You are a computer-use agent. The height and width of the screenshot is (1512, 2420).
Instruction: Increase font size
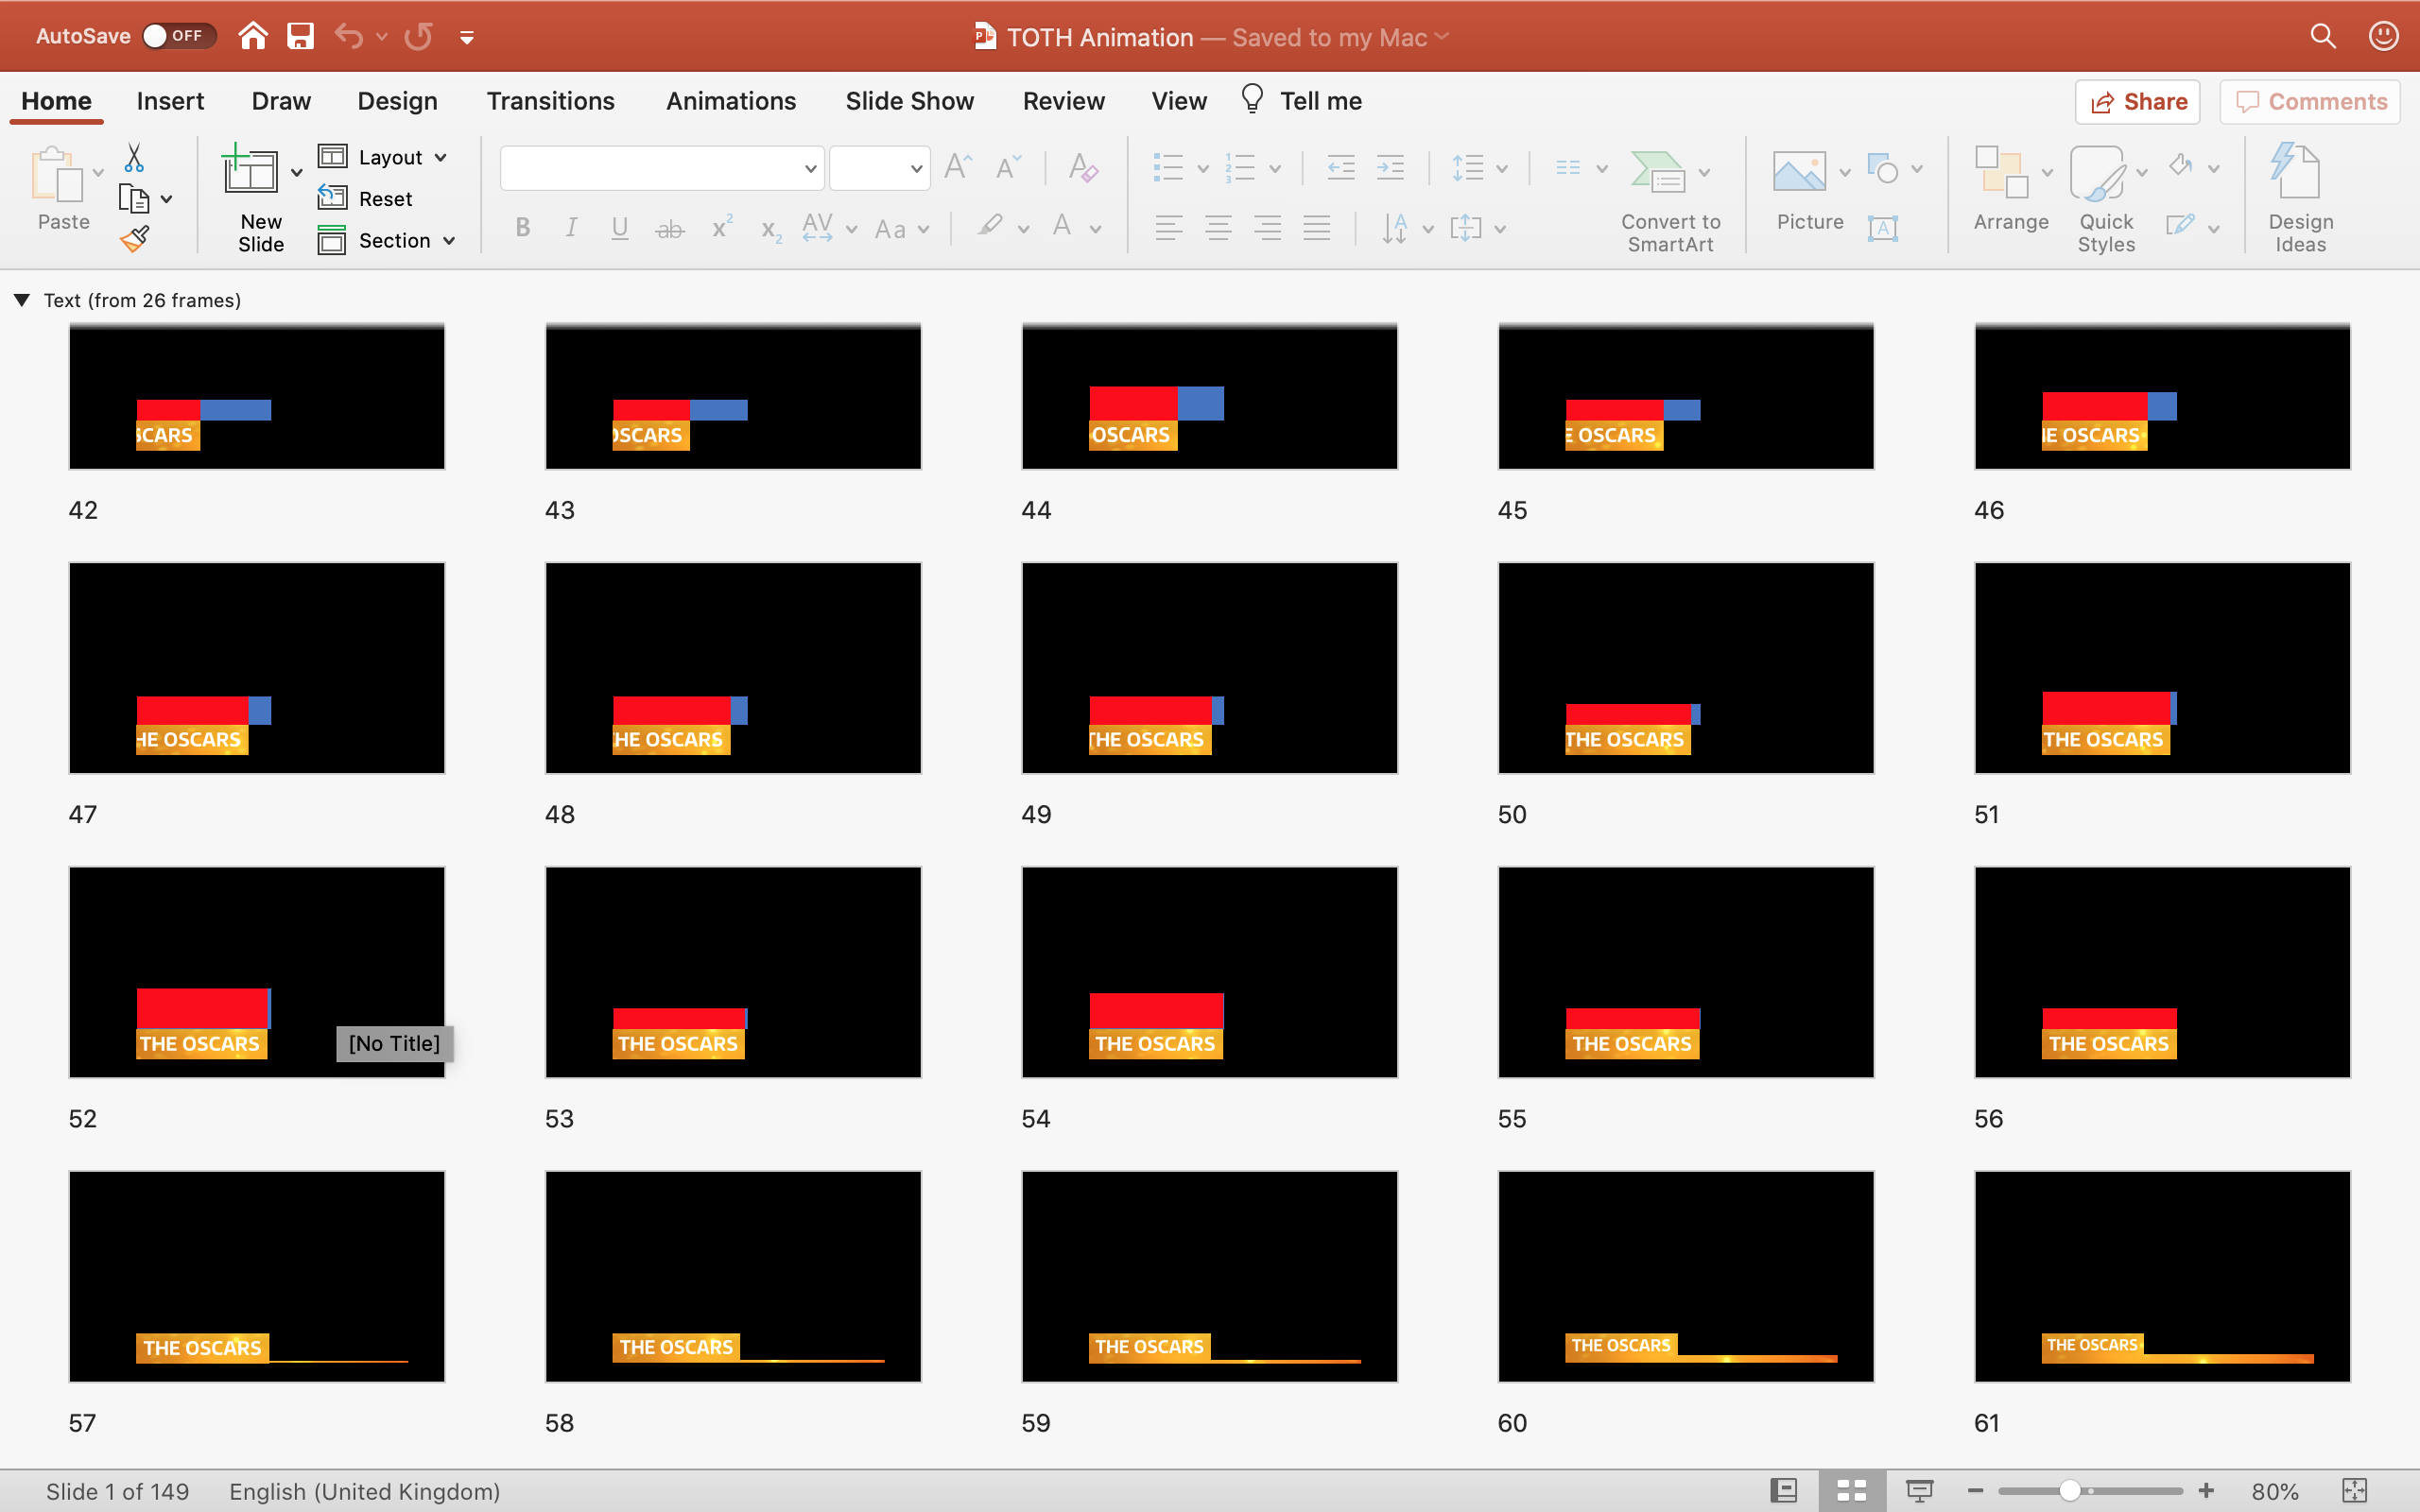(958, 167)
